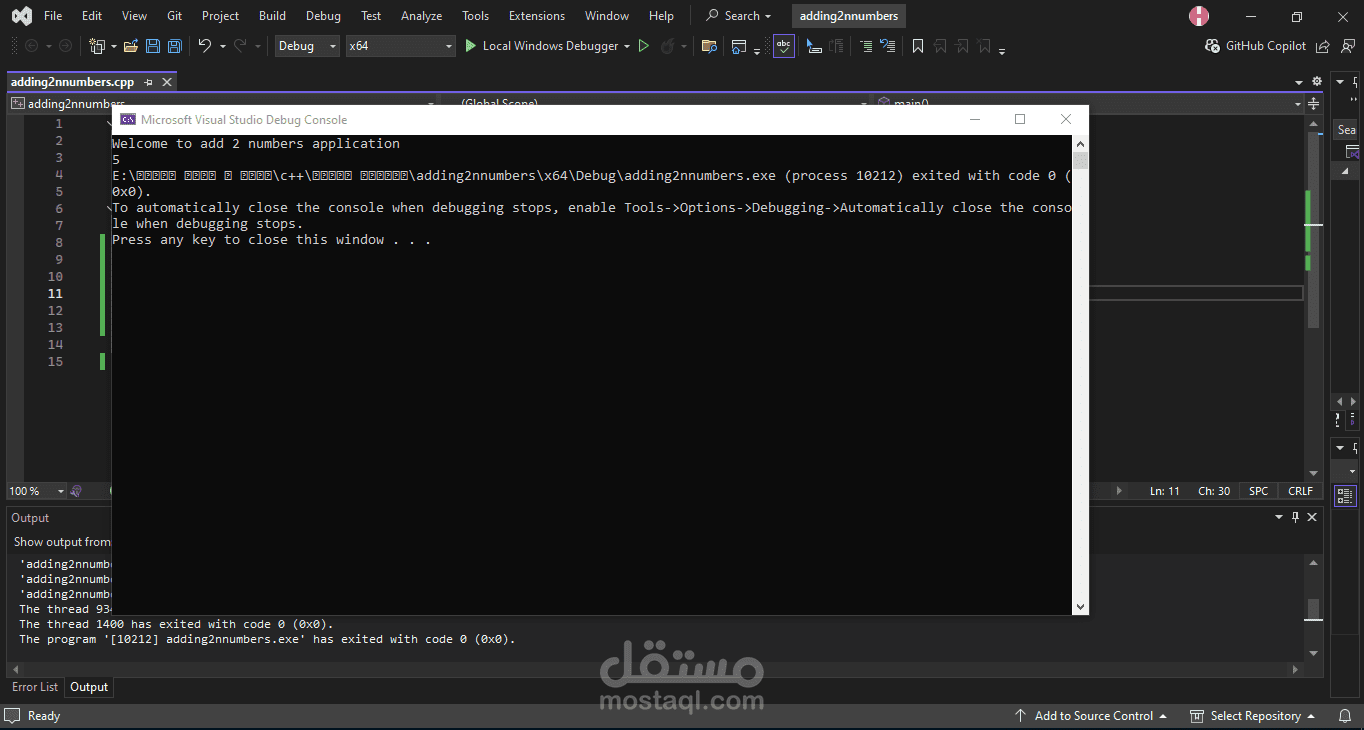The height and width of the screenshot is (730, 1364).
Task: Click the properties list icon in right panel
Action: (x=1346, y=495)
